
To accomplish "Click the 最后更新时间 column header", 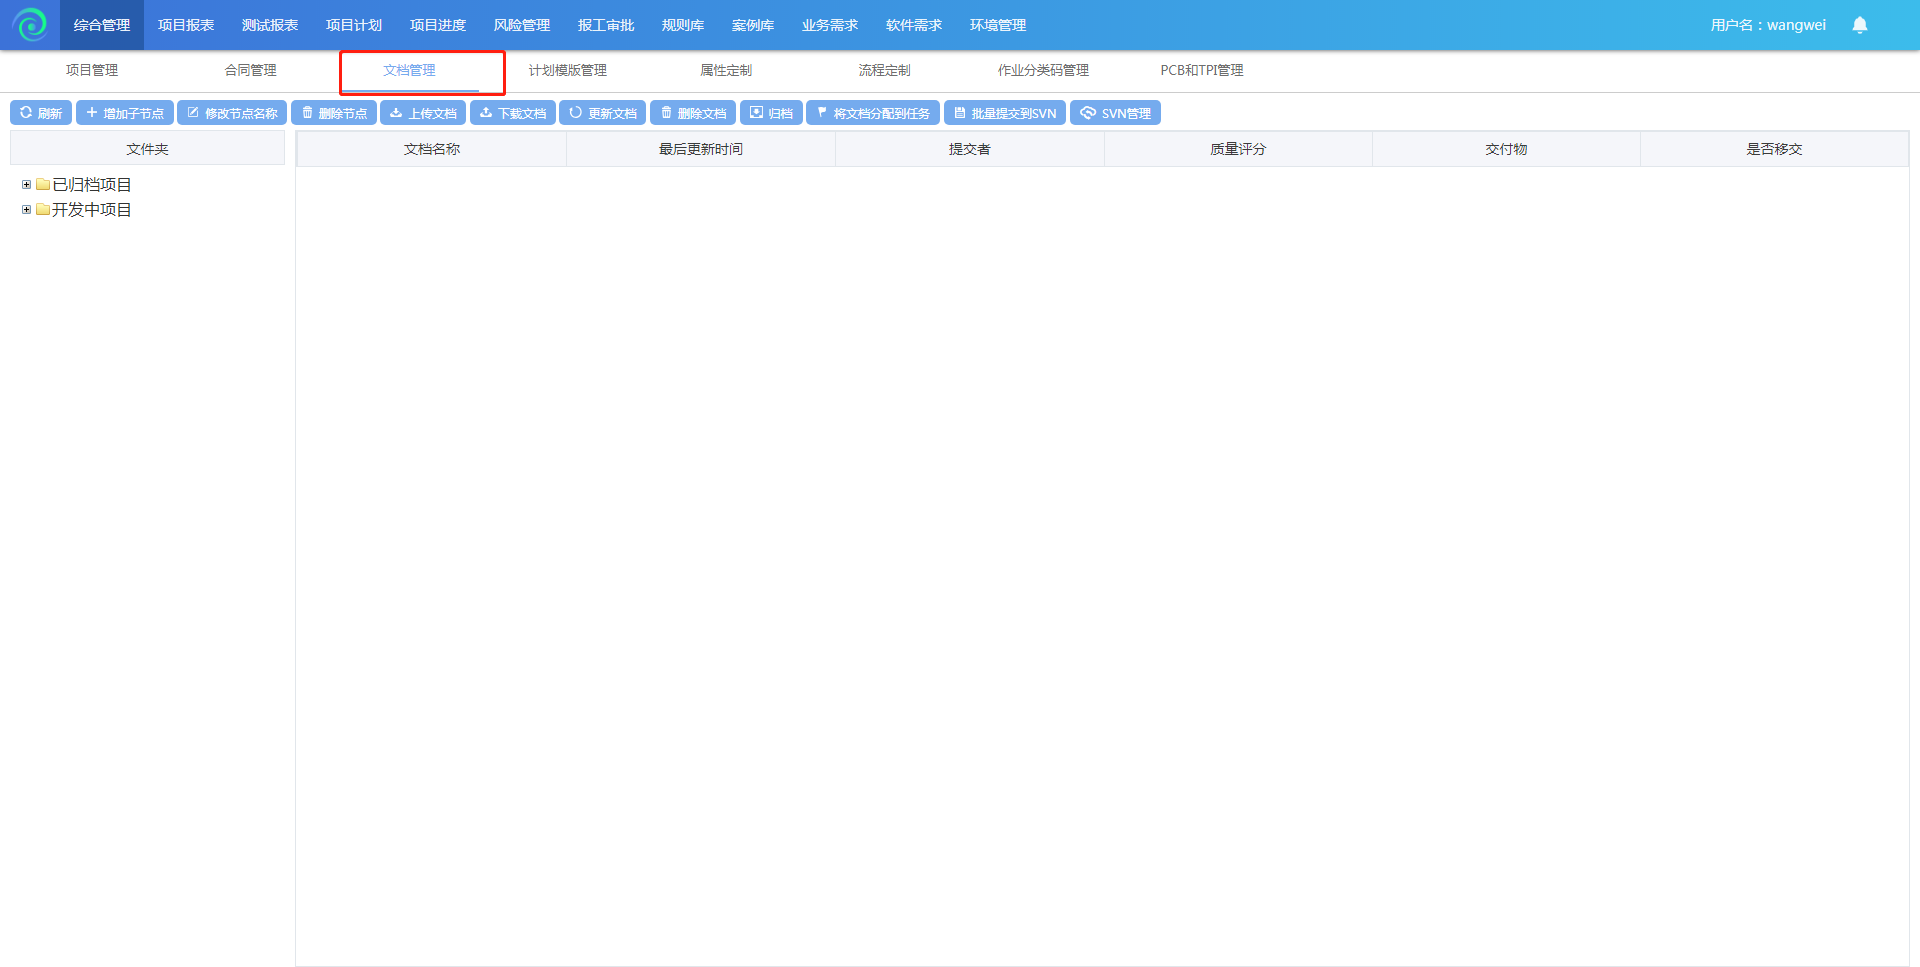I will click(x=700, y=149).
